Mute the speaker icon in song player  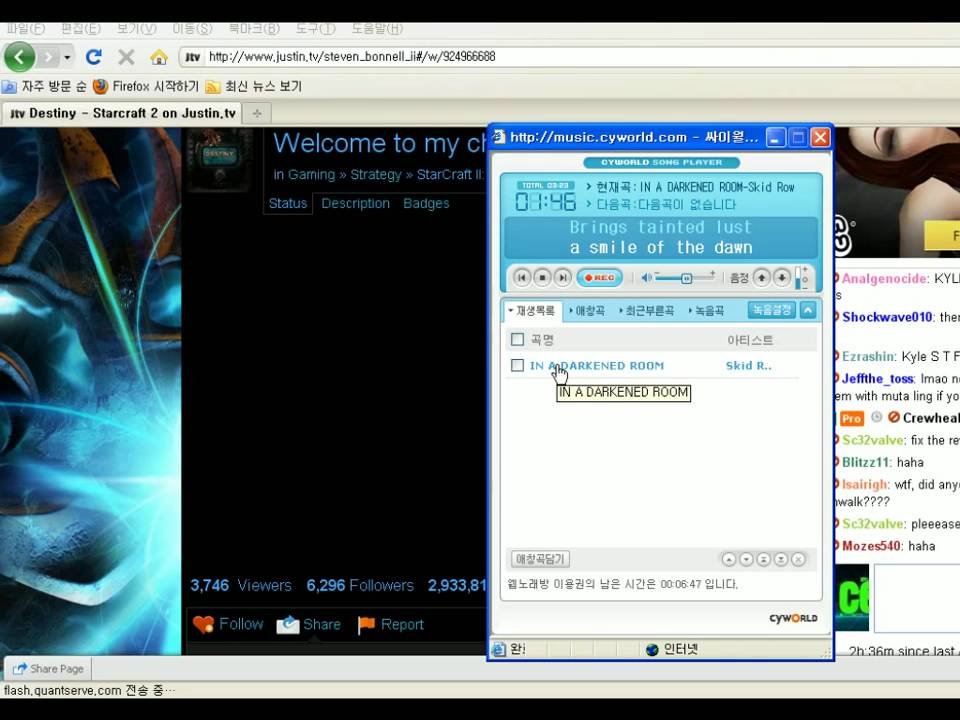click(x=646, y=278)
